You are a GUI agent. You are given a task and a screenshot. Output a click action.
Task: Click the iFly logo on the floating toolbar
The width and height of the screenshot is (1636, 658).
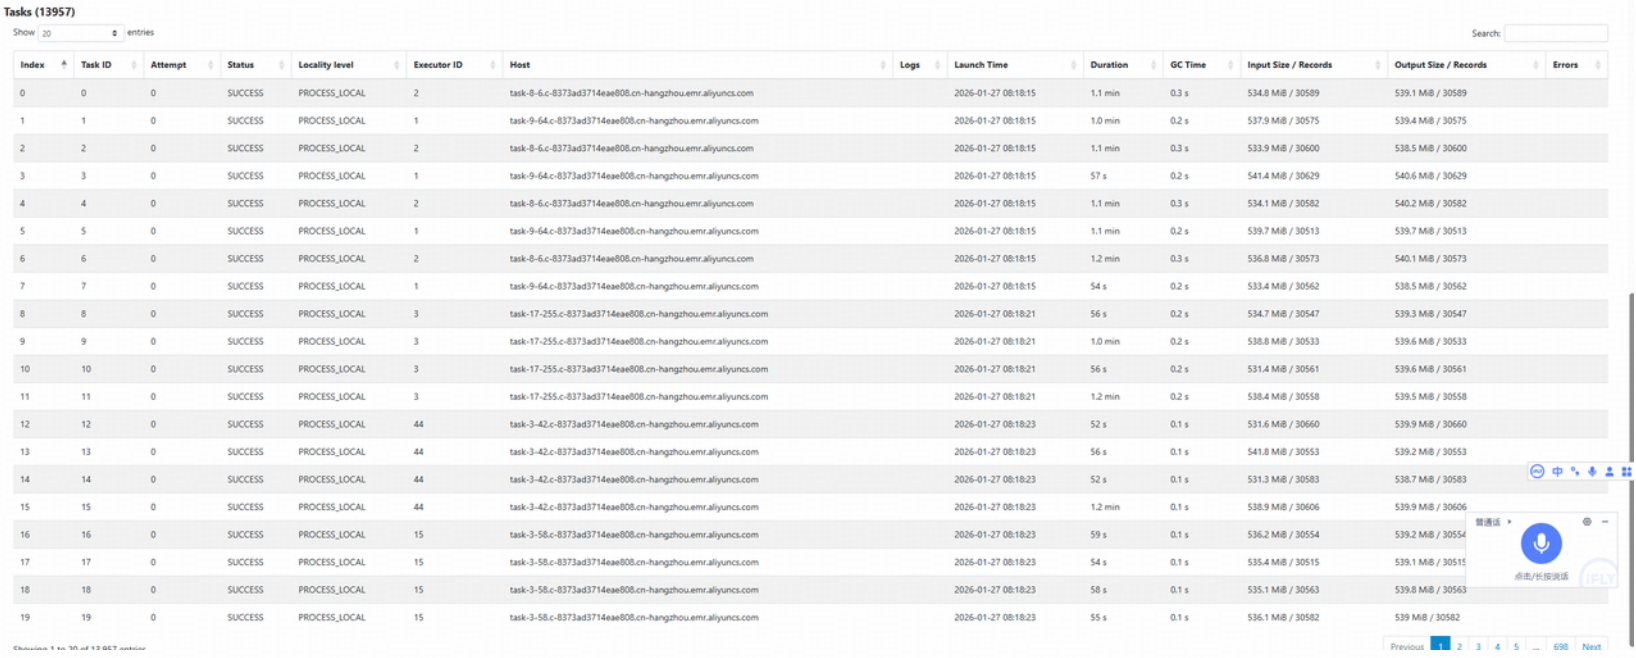[x=1537, y=471]
